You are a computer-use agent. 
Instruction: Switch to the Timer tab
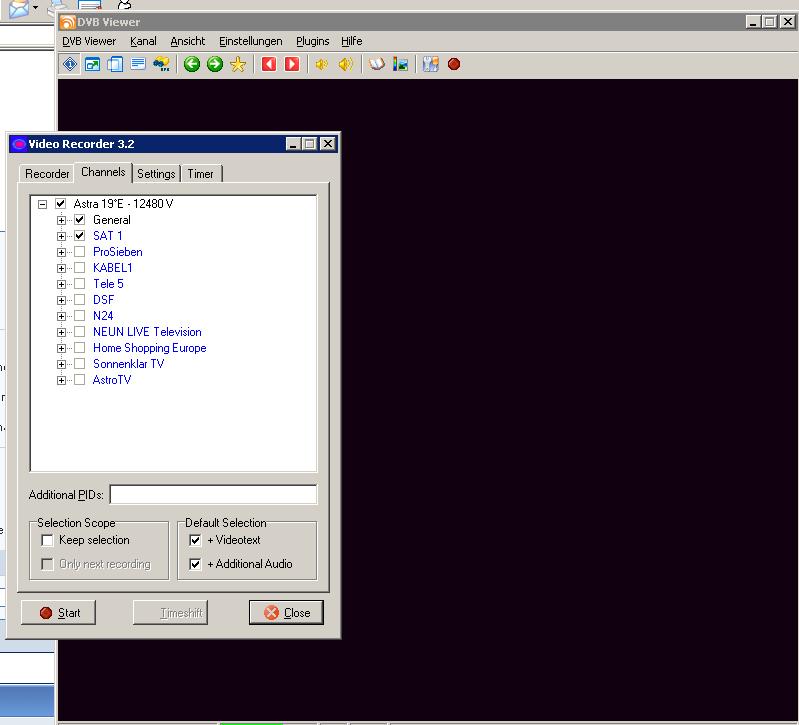point(200,174)
